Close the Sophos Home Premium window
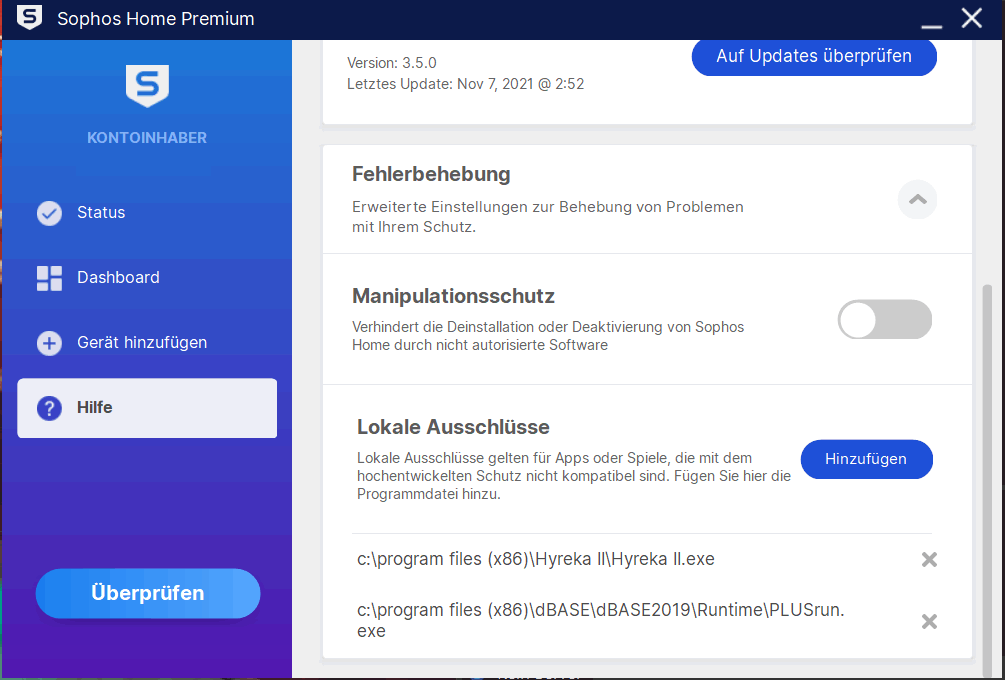This screenshot has width=1005, height=680. [x=972, y=18]
